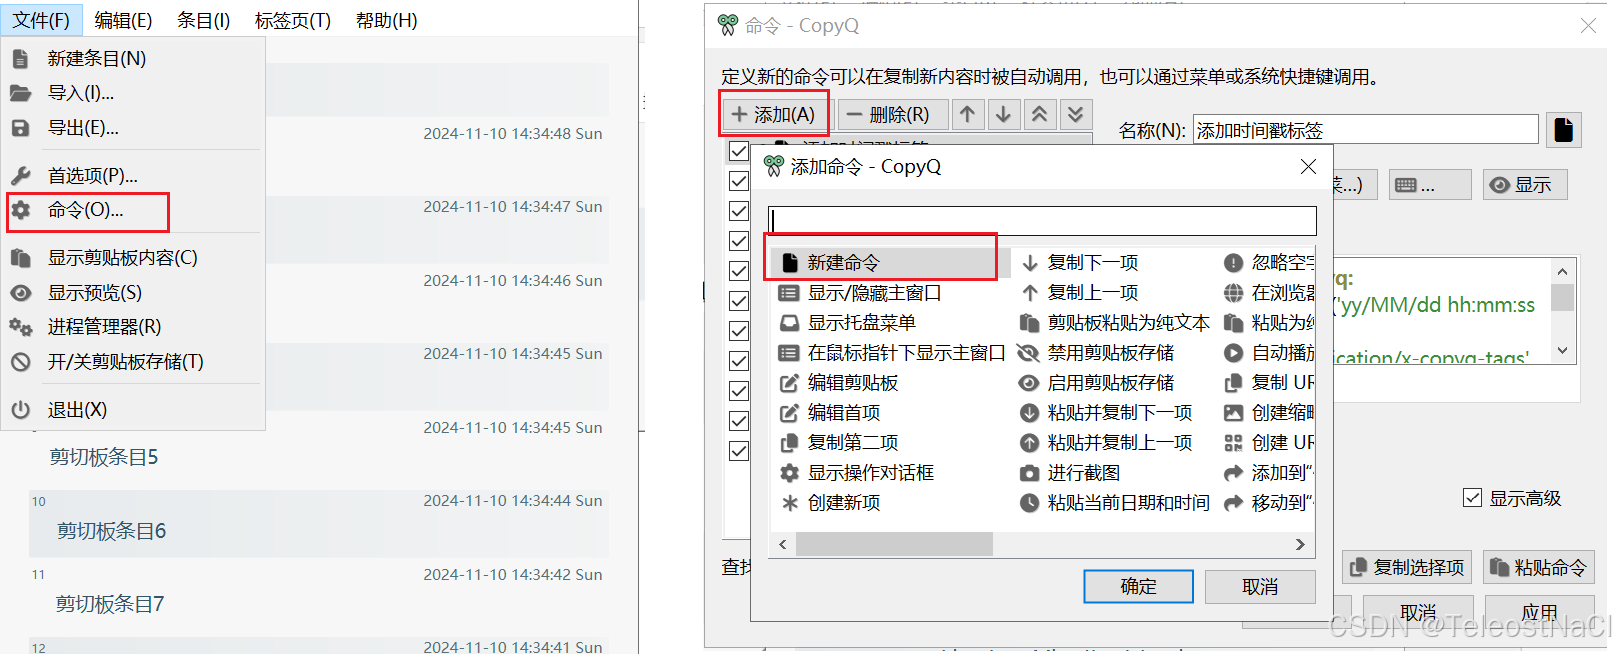
Task: Toggle the 显示高级 checkbox
Action: [x=1472, y=498]
